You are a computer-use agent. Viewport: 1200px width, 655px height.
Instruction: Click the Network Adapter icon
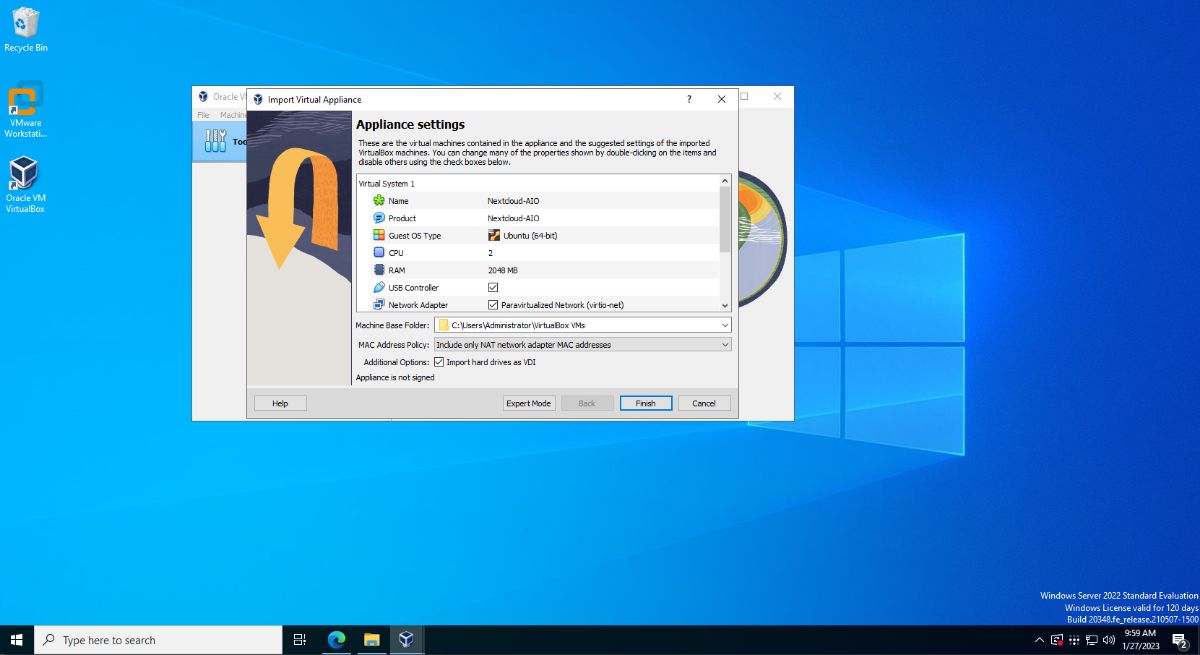point(379,305)
